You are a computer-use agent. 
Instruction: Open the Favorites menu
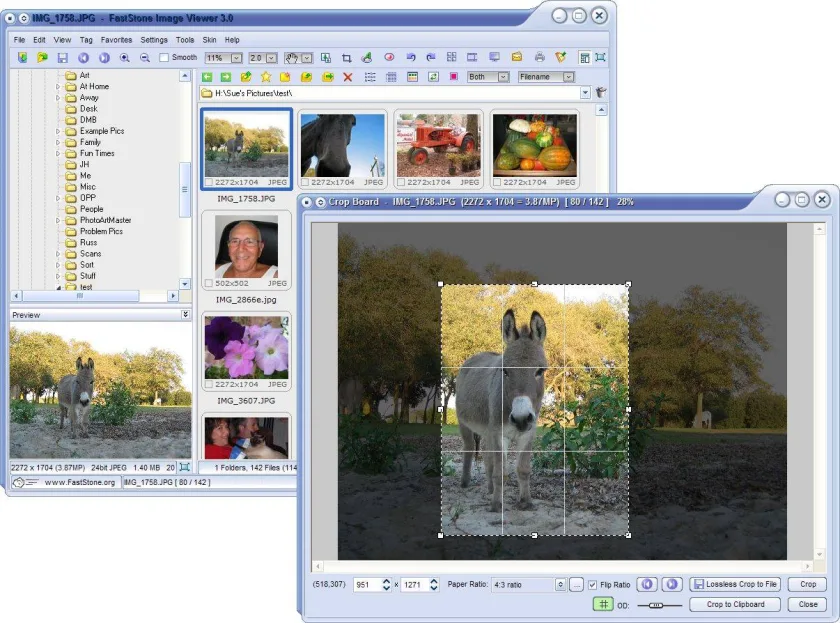(x=116, y=40)
